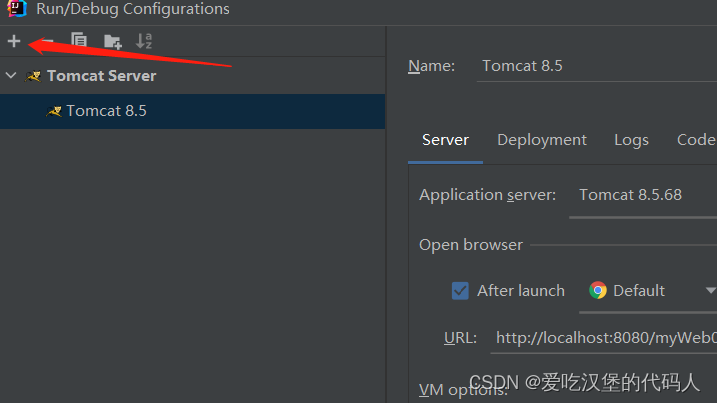
Task: Open the Default browser dropdown
Action: [648, 291]
